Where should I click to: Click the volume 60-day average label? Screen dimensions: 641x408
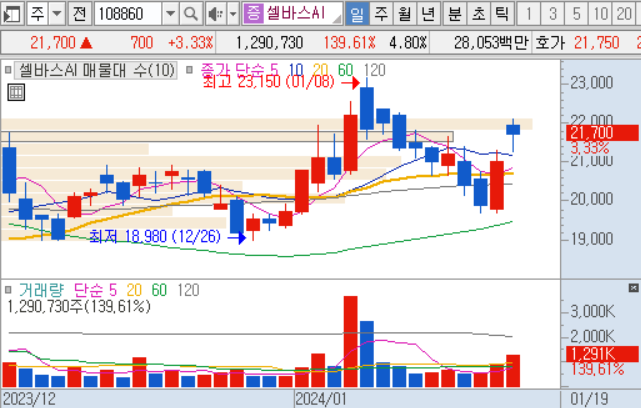click(159, 290)
